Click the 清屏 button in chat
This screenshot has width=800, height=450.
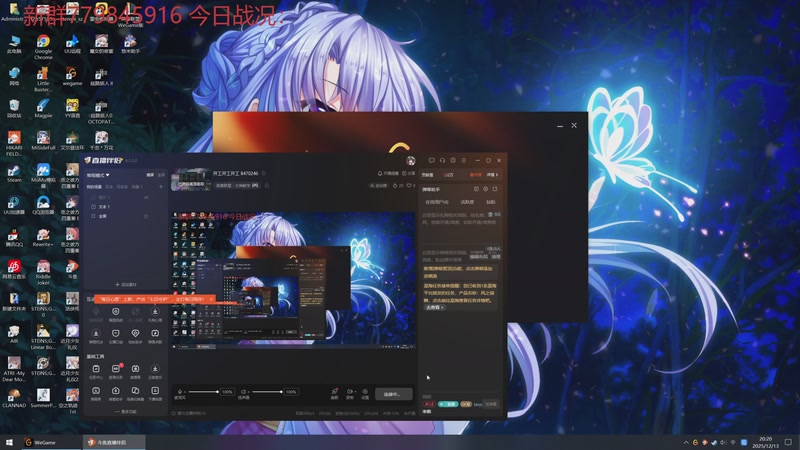tap(496, 257)
